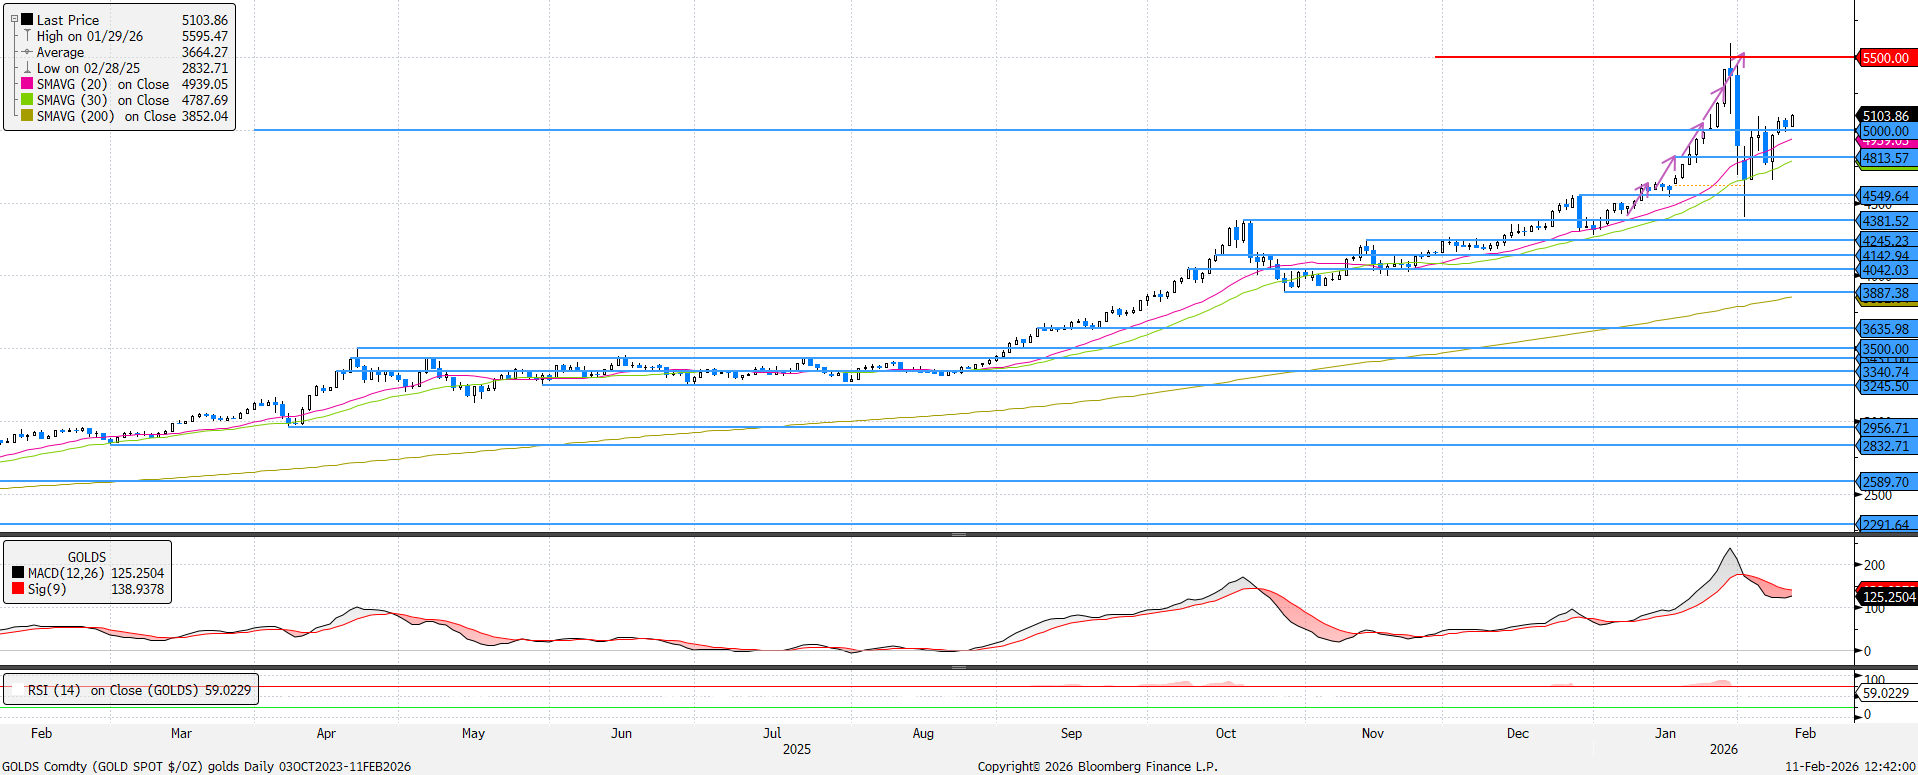
Task: Click the 4549.64 support level tag
Action: tap(1885, 196)
